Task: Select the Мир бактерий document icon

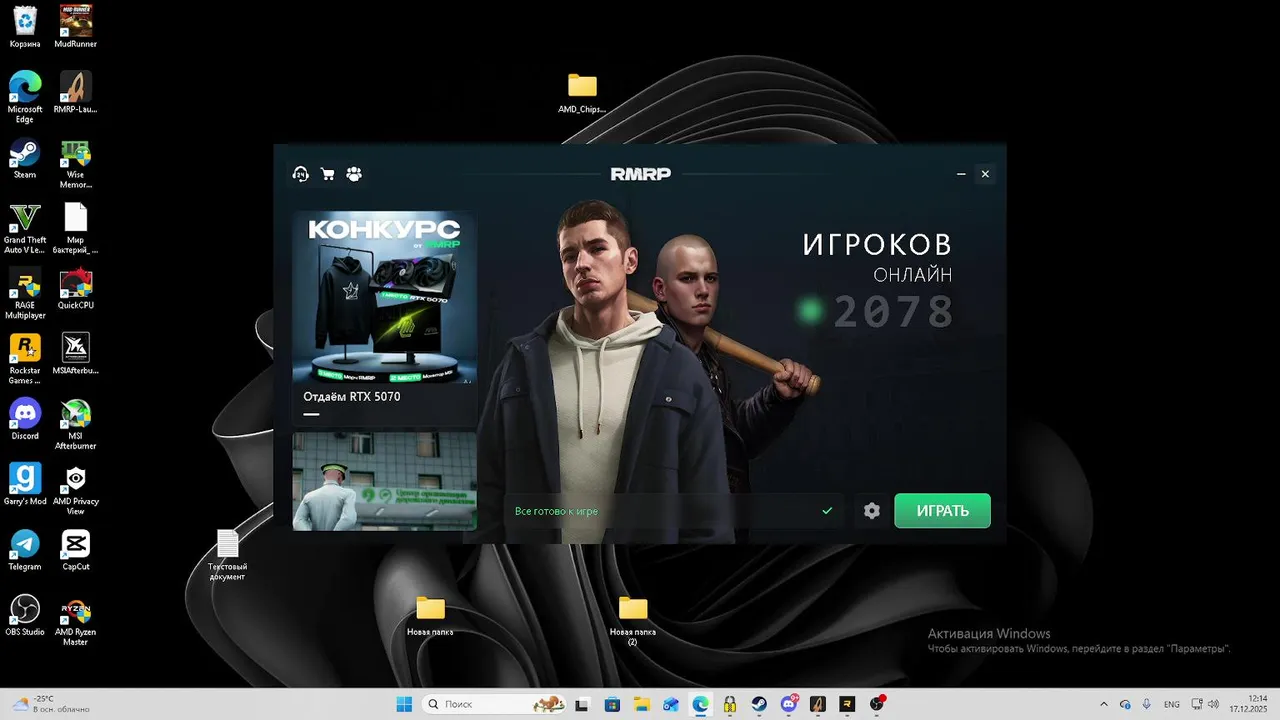Action: 76,228
